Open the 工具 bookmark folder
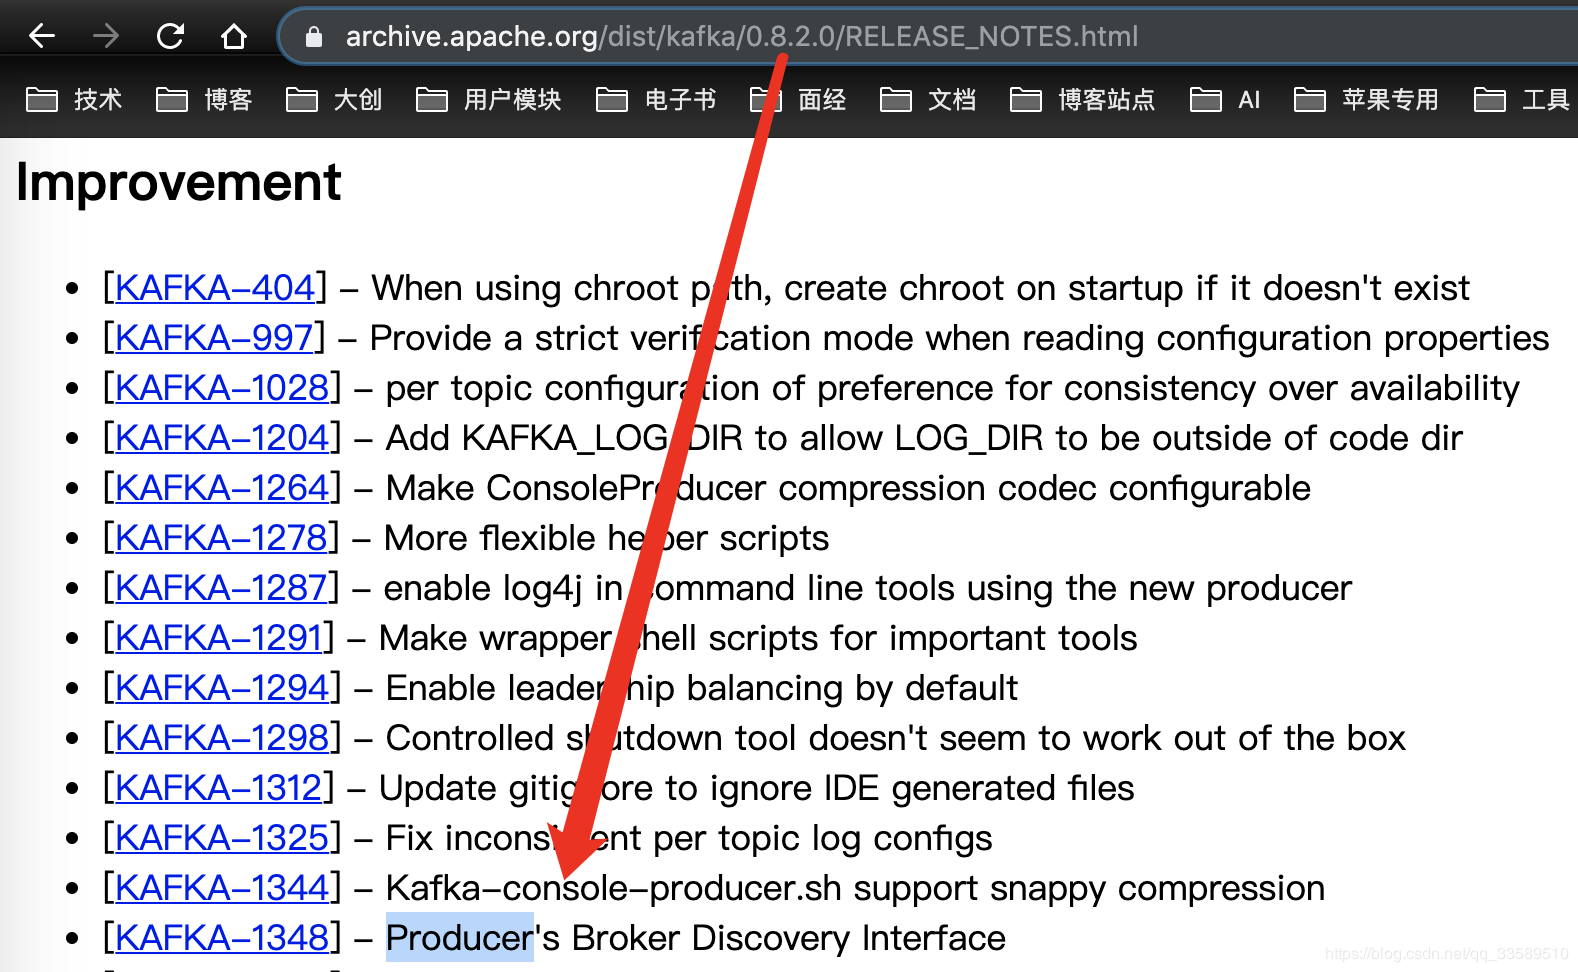The height and width of the screenshot is (972, 1578). pyautogui.click(x=1522, y=100)
